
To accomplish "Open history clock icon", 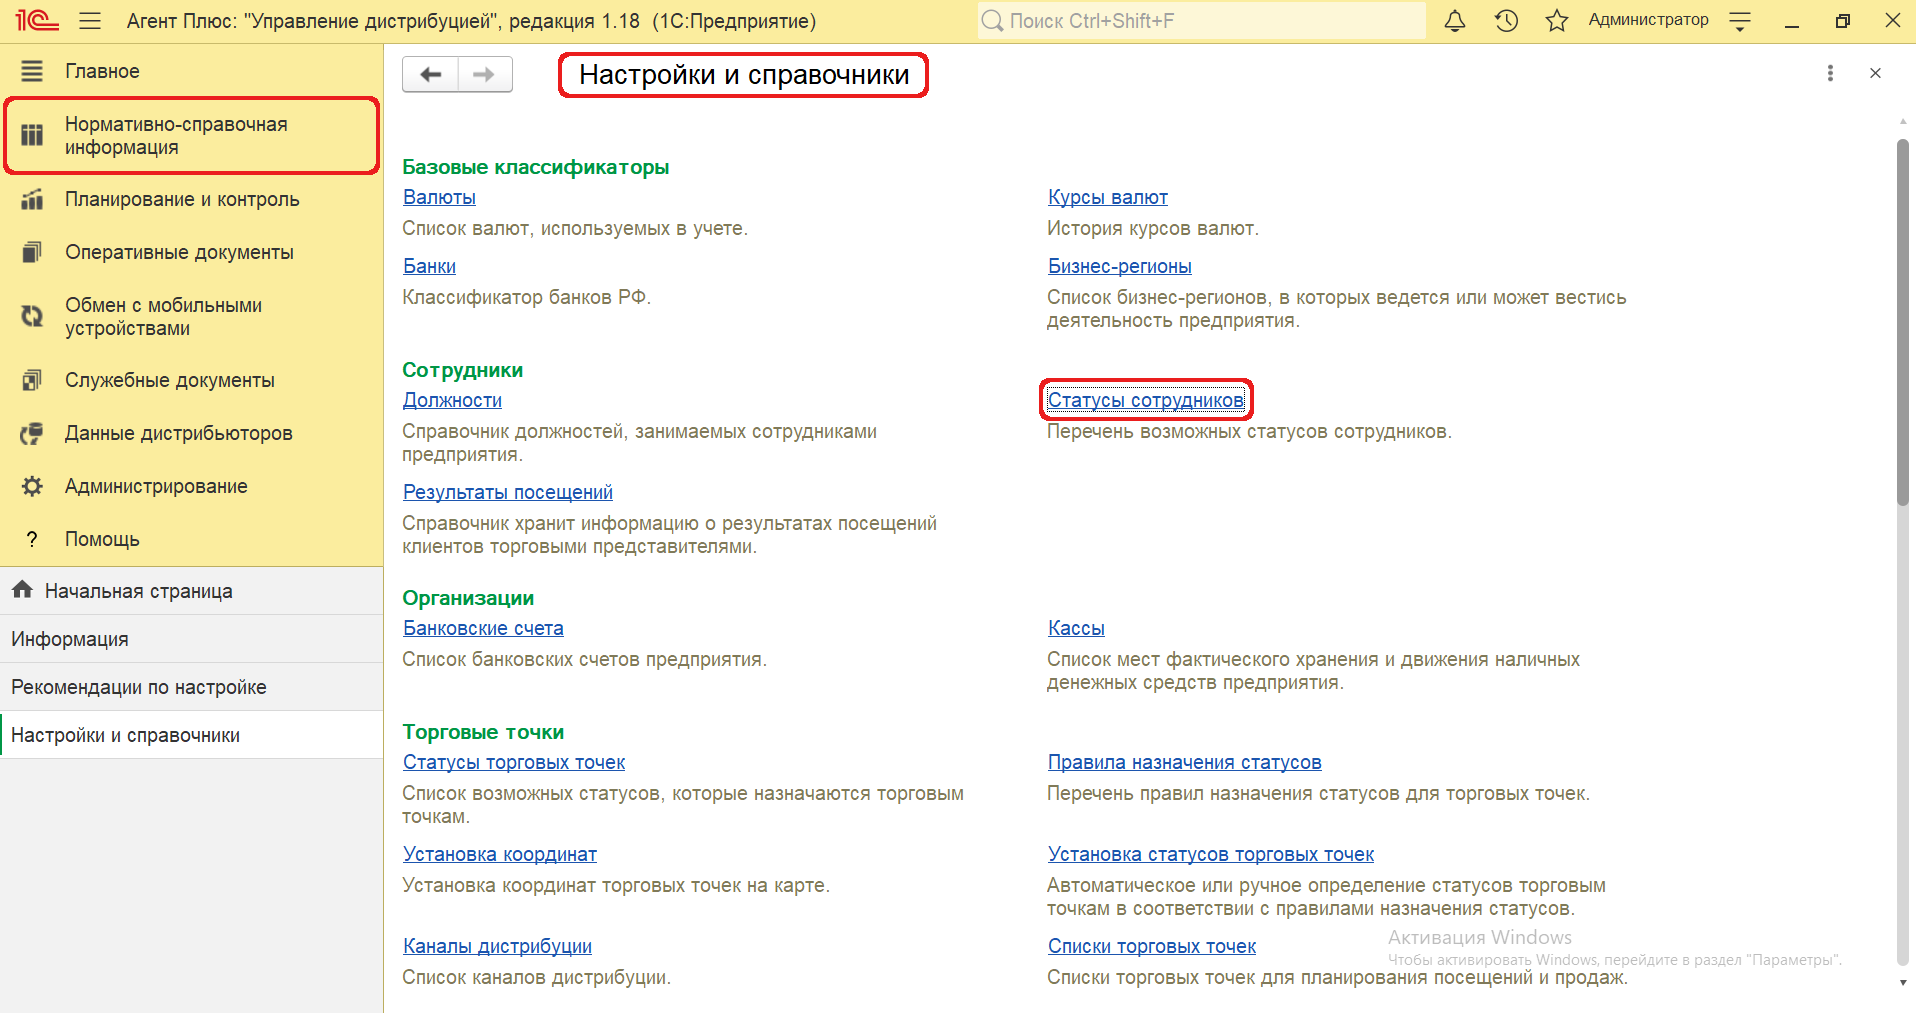I will (x=1506, y=20).
